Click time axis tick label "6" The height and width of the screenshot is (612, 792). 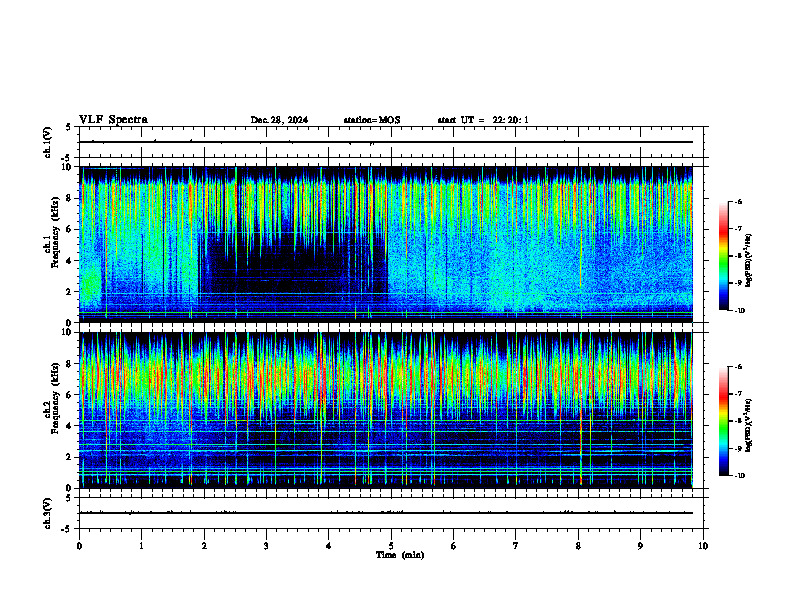[x=454, y=546]
